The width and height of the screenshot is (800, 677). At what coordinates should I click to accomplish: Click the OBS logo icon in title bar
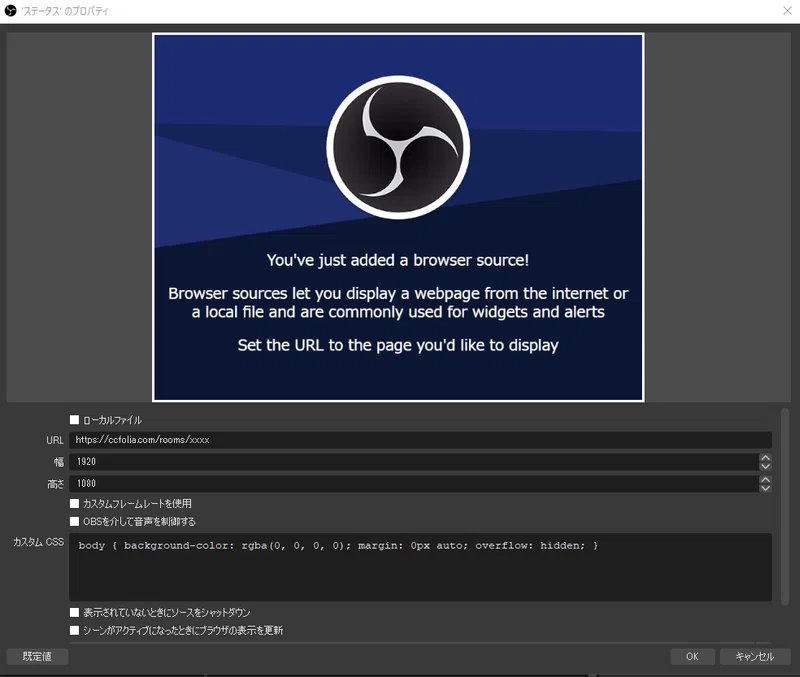coord(10,11)
